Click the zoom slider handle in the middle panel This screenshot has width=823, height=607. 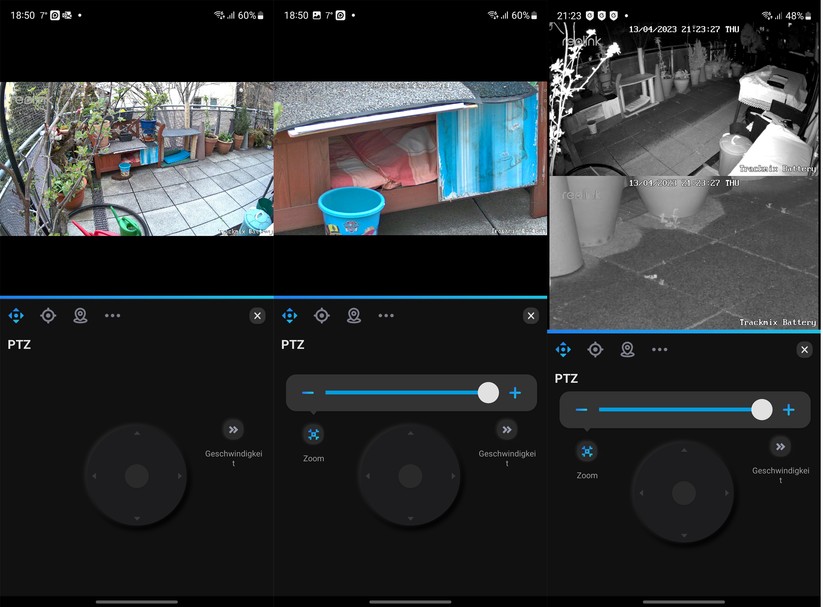(488, 392)
